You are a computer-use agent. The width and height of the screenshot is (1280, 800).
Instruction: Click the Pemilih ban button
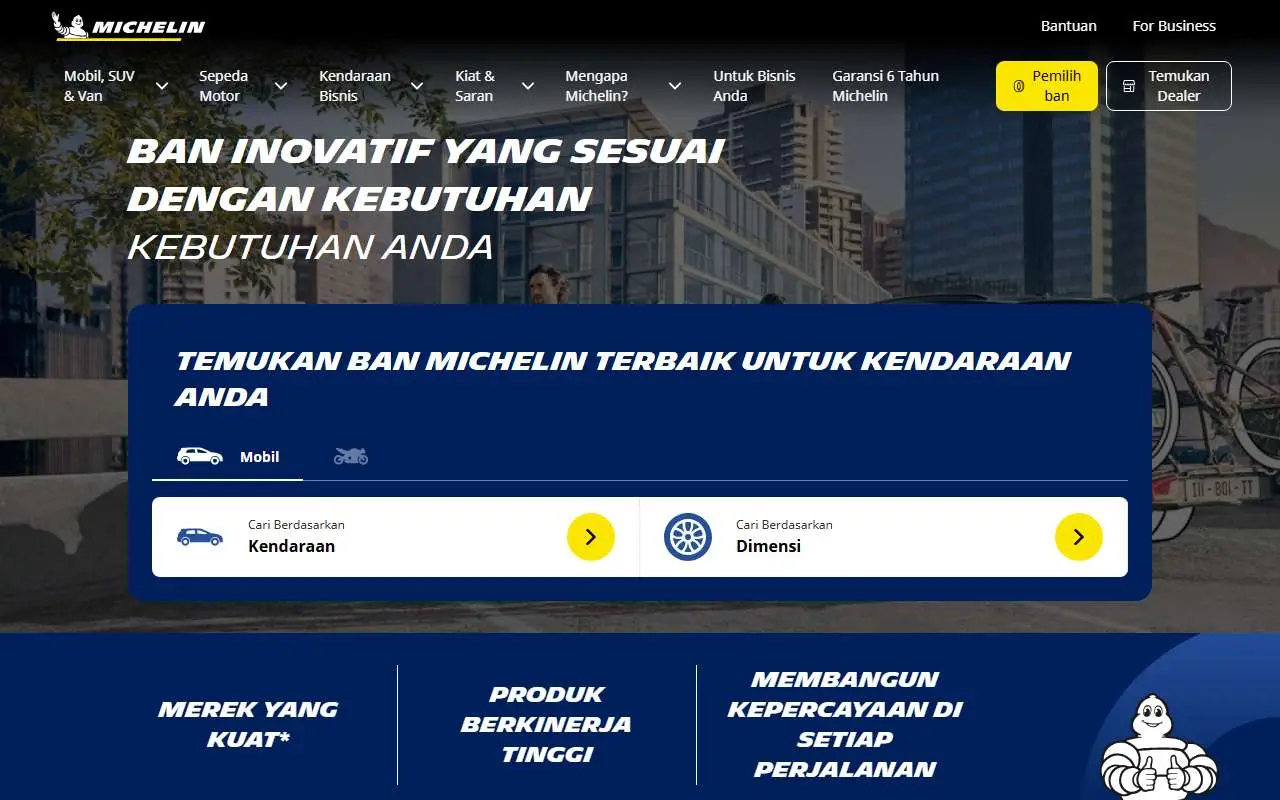pos(1047,86)
